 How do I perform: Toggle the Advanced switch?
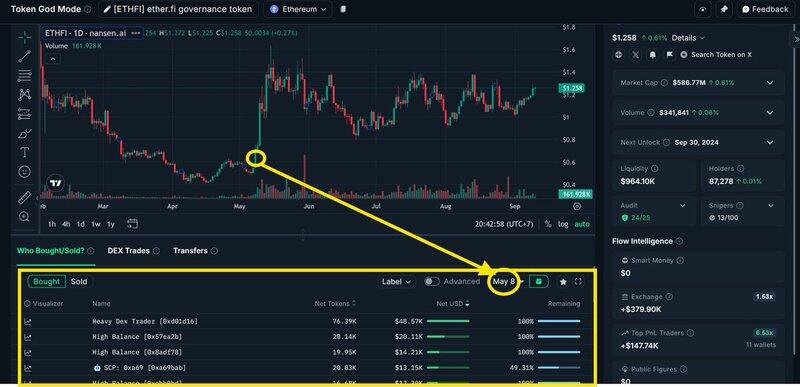pyautogui.click(x=432, y=281)
